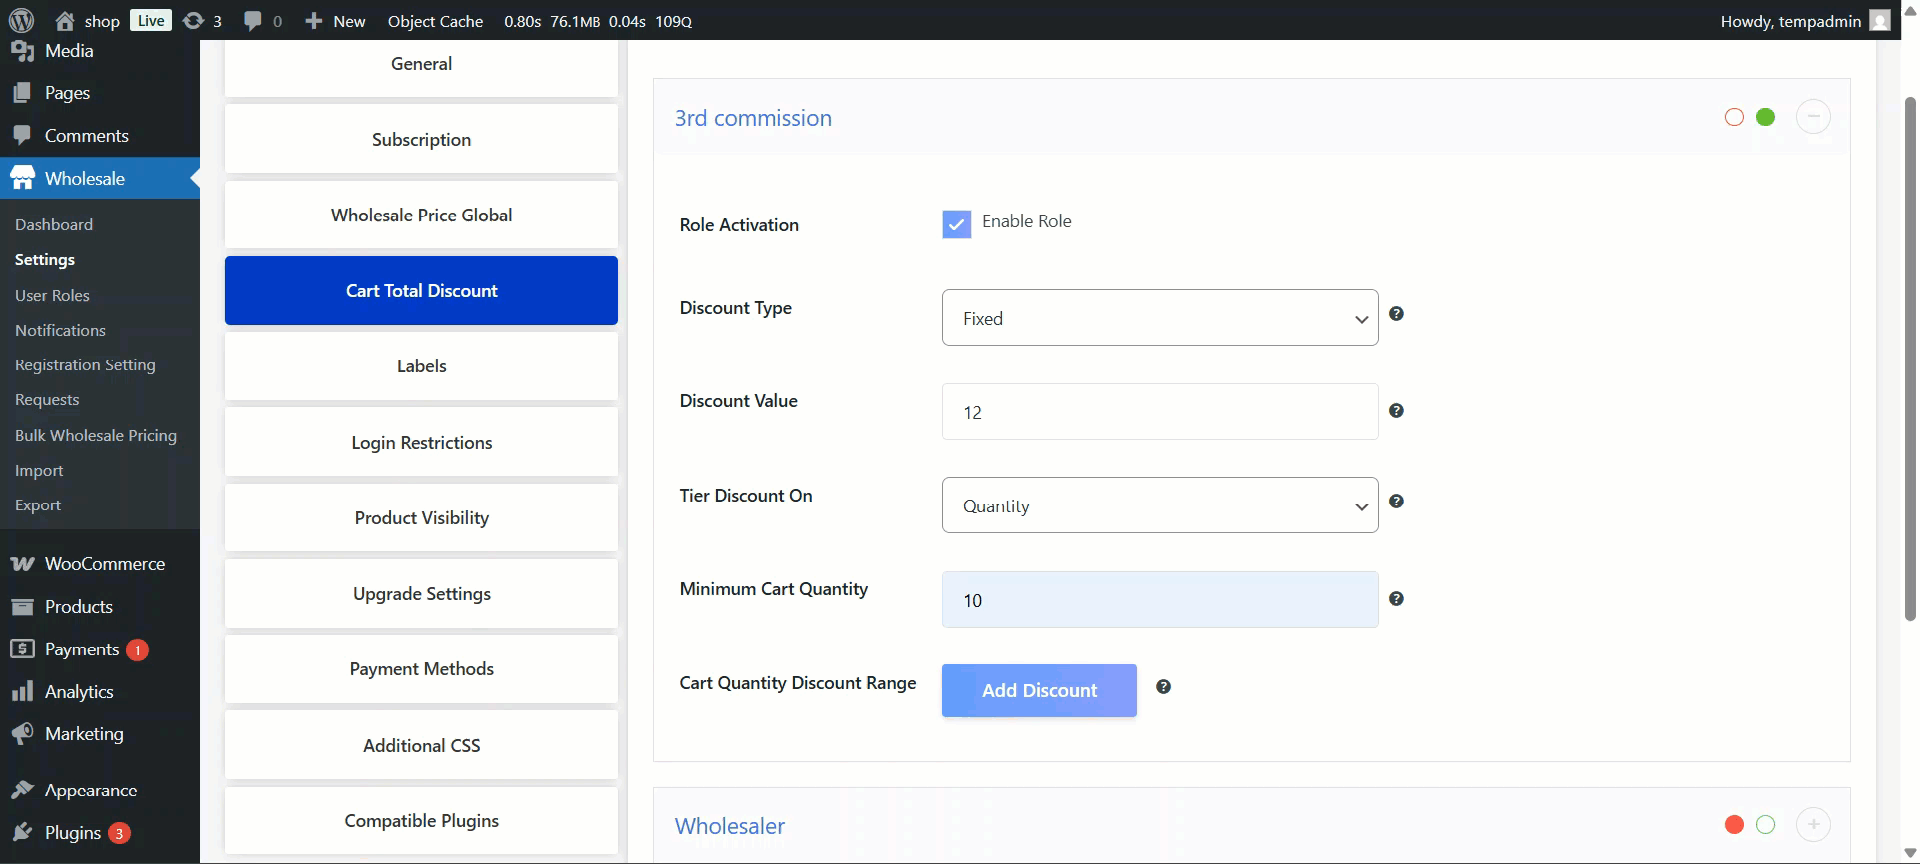Click the Live status badge

(x=151, y=20)
